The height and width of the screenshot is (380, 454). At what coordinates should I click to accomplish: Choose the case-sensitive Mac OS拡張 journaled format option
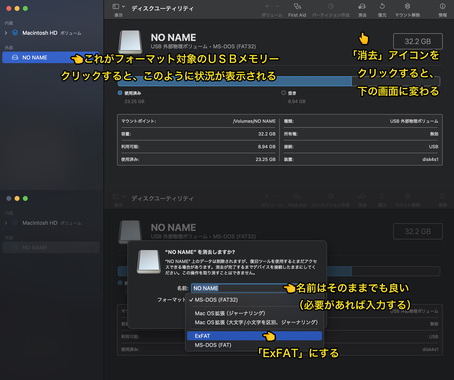click(x=254, y=322)
